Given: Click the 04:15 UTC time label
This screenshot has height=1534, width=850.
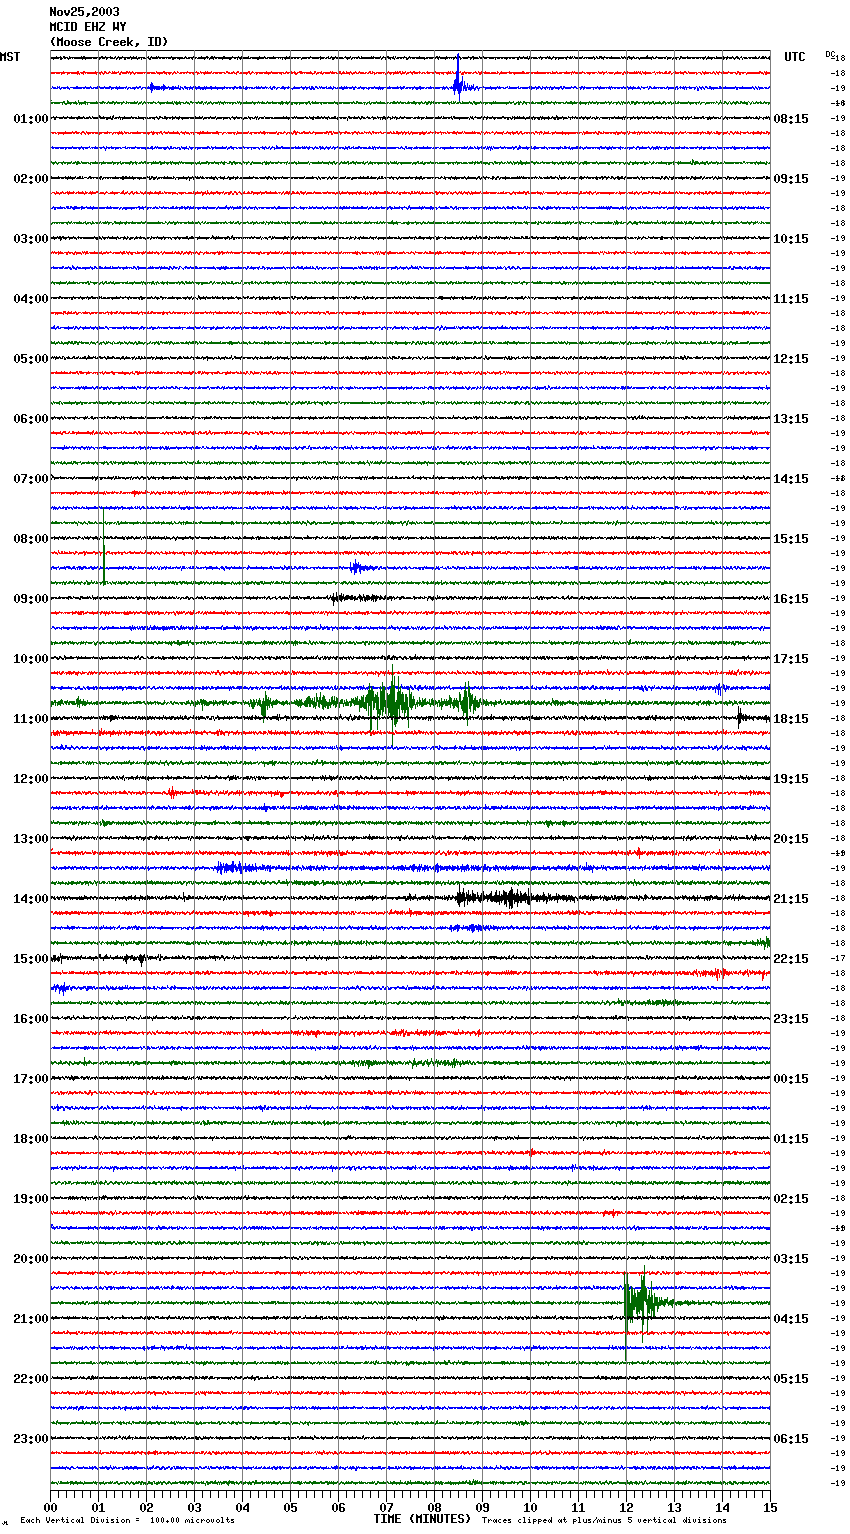Looking at the screenshot, I should tap(791, 1319).
